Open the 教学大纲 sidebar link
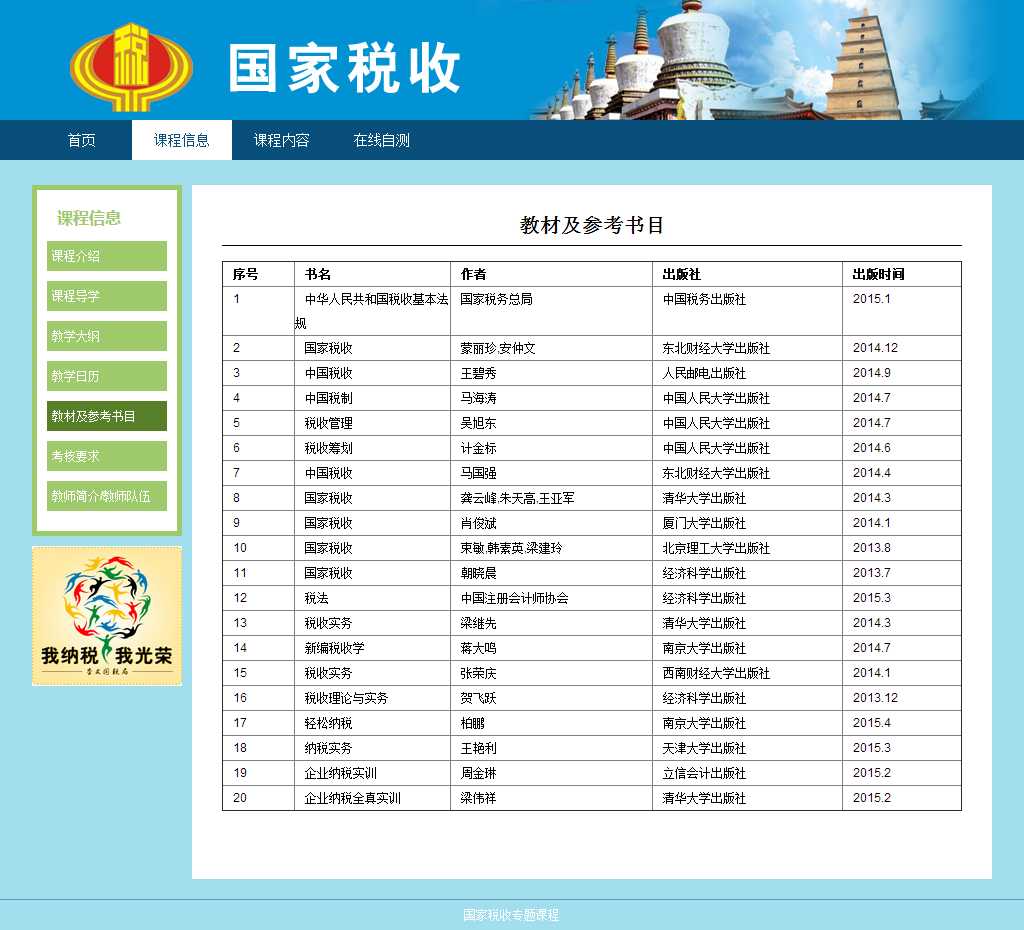This screenshot has height=930, width=1024. pyautogui.click(x=107, y=336)
